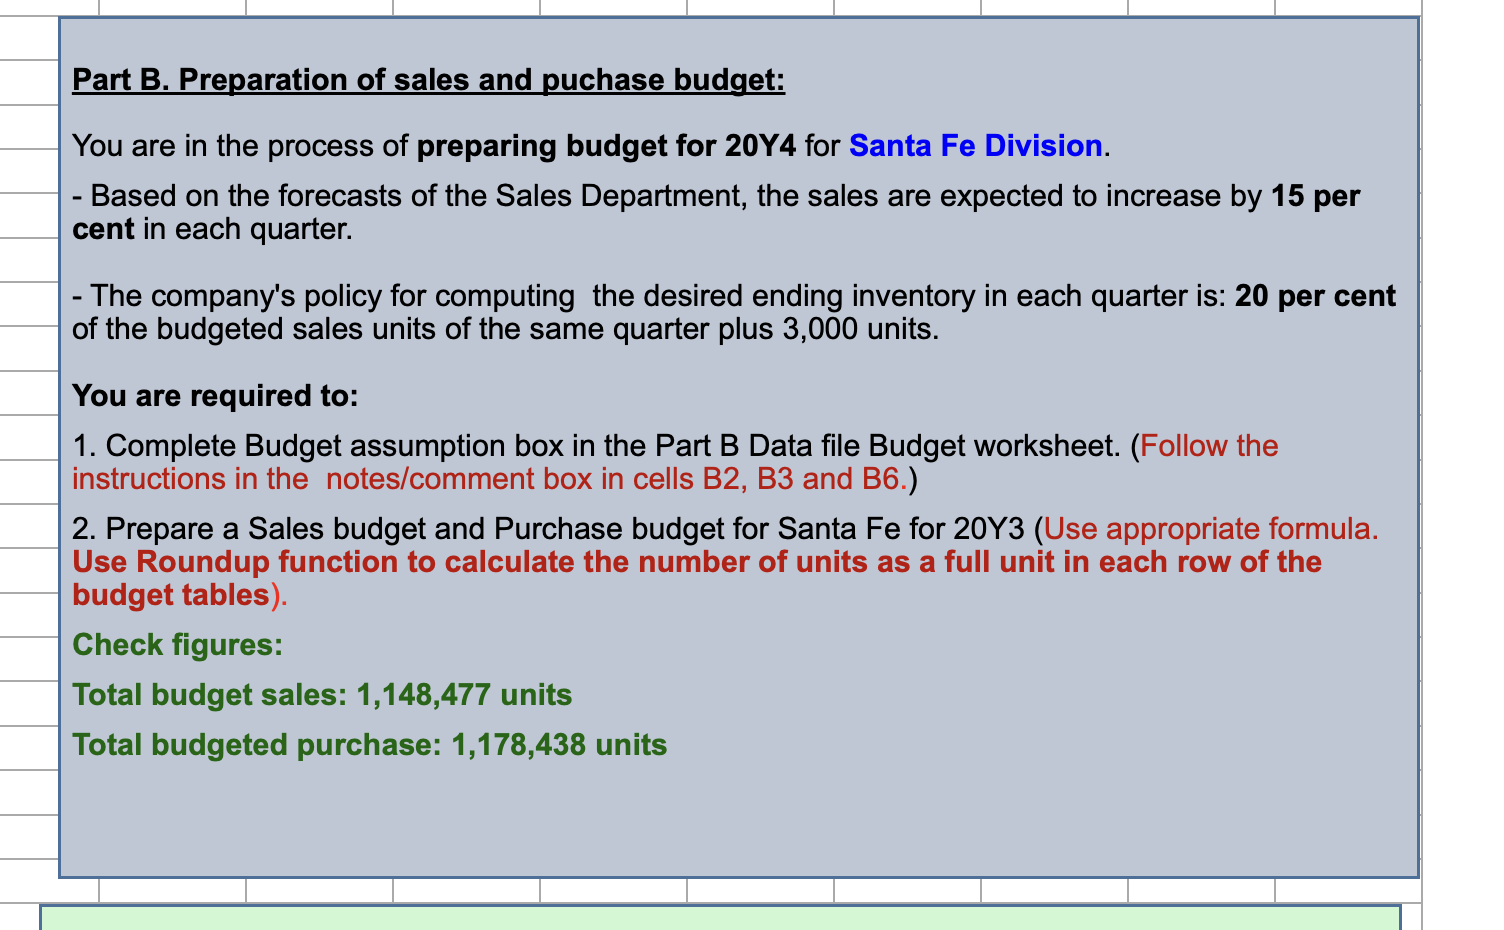The width and height of the screenshot is (1504, 930).
Task: Click the green "Check figures:" label
Action: tap(178, 645)
